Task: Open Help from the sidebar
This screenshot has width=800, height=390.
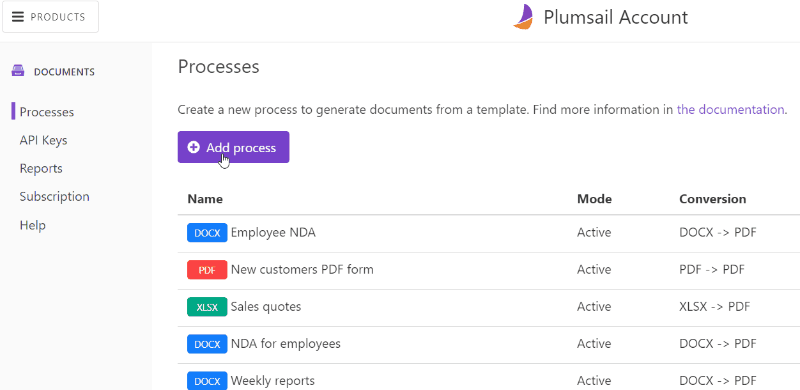Action: pyautogui.click(x=33, y=225)
